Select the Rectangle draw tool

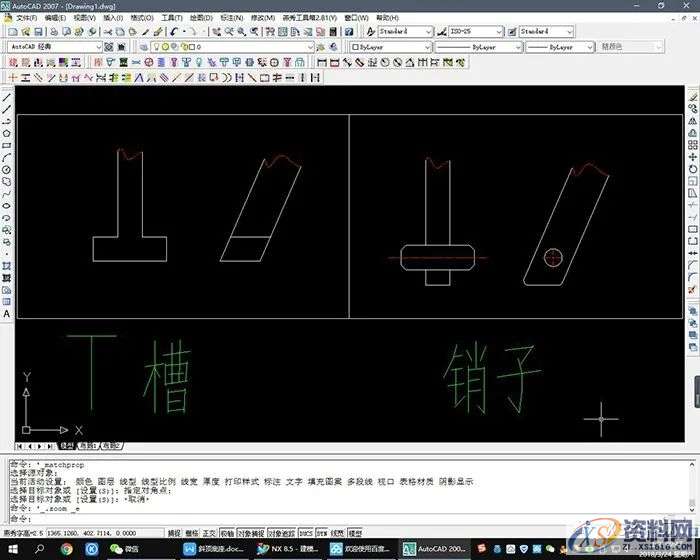tap(7, 146)
